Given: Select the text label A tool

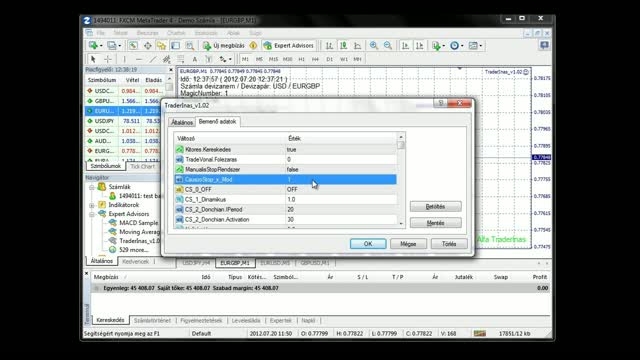Looking at the screenshot, I should 195,59.
